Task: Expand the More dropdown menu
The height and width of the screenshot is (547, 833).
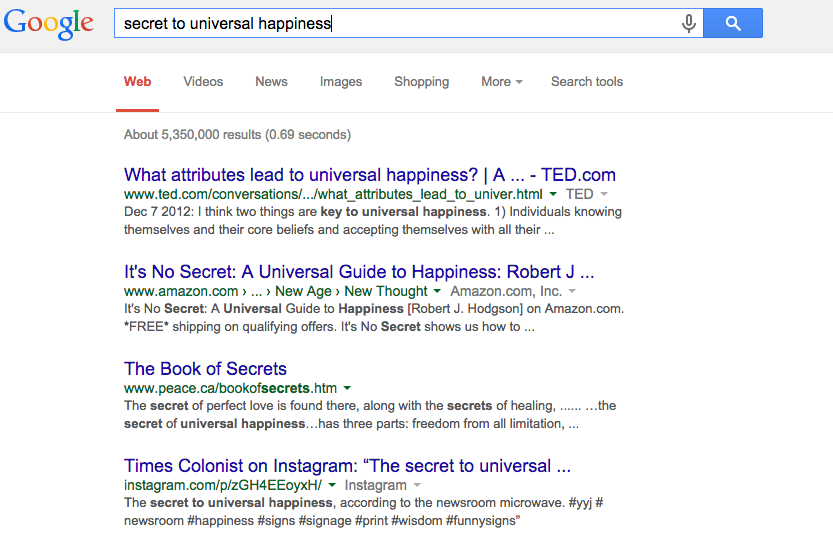Action: pos(502,82)
